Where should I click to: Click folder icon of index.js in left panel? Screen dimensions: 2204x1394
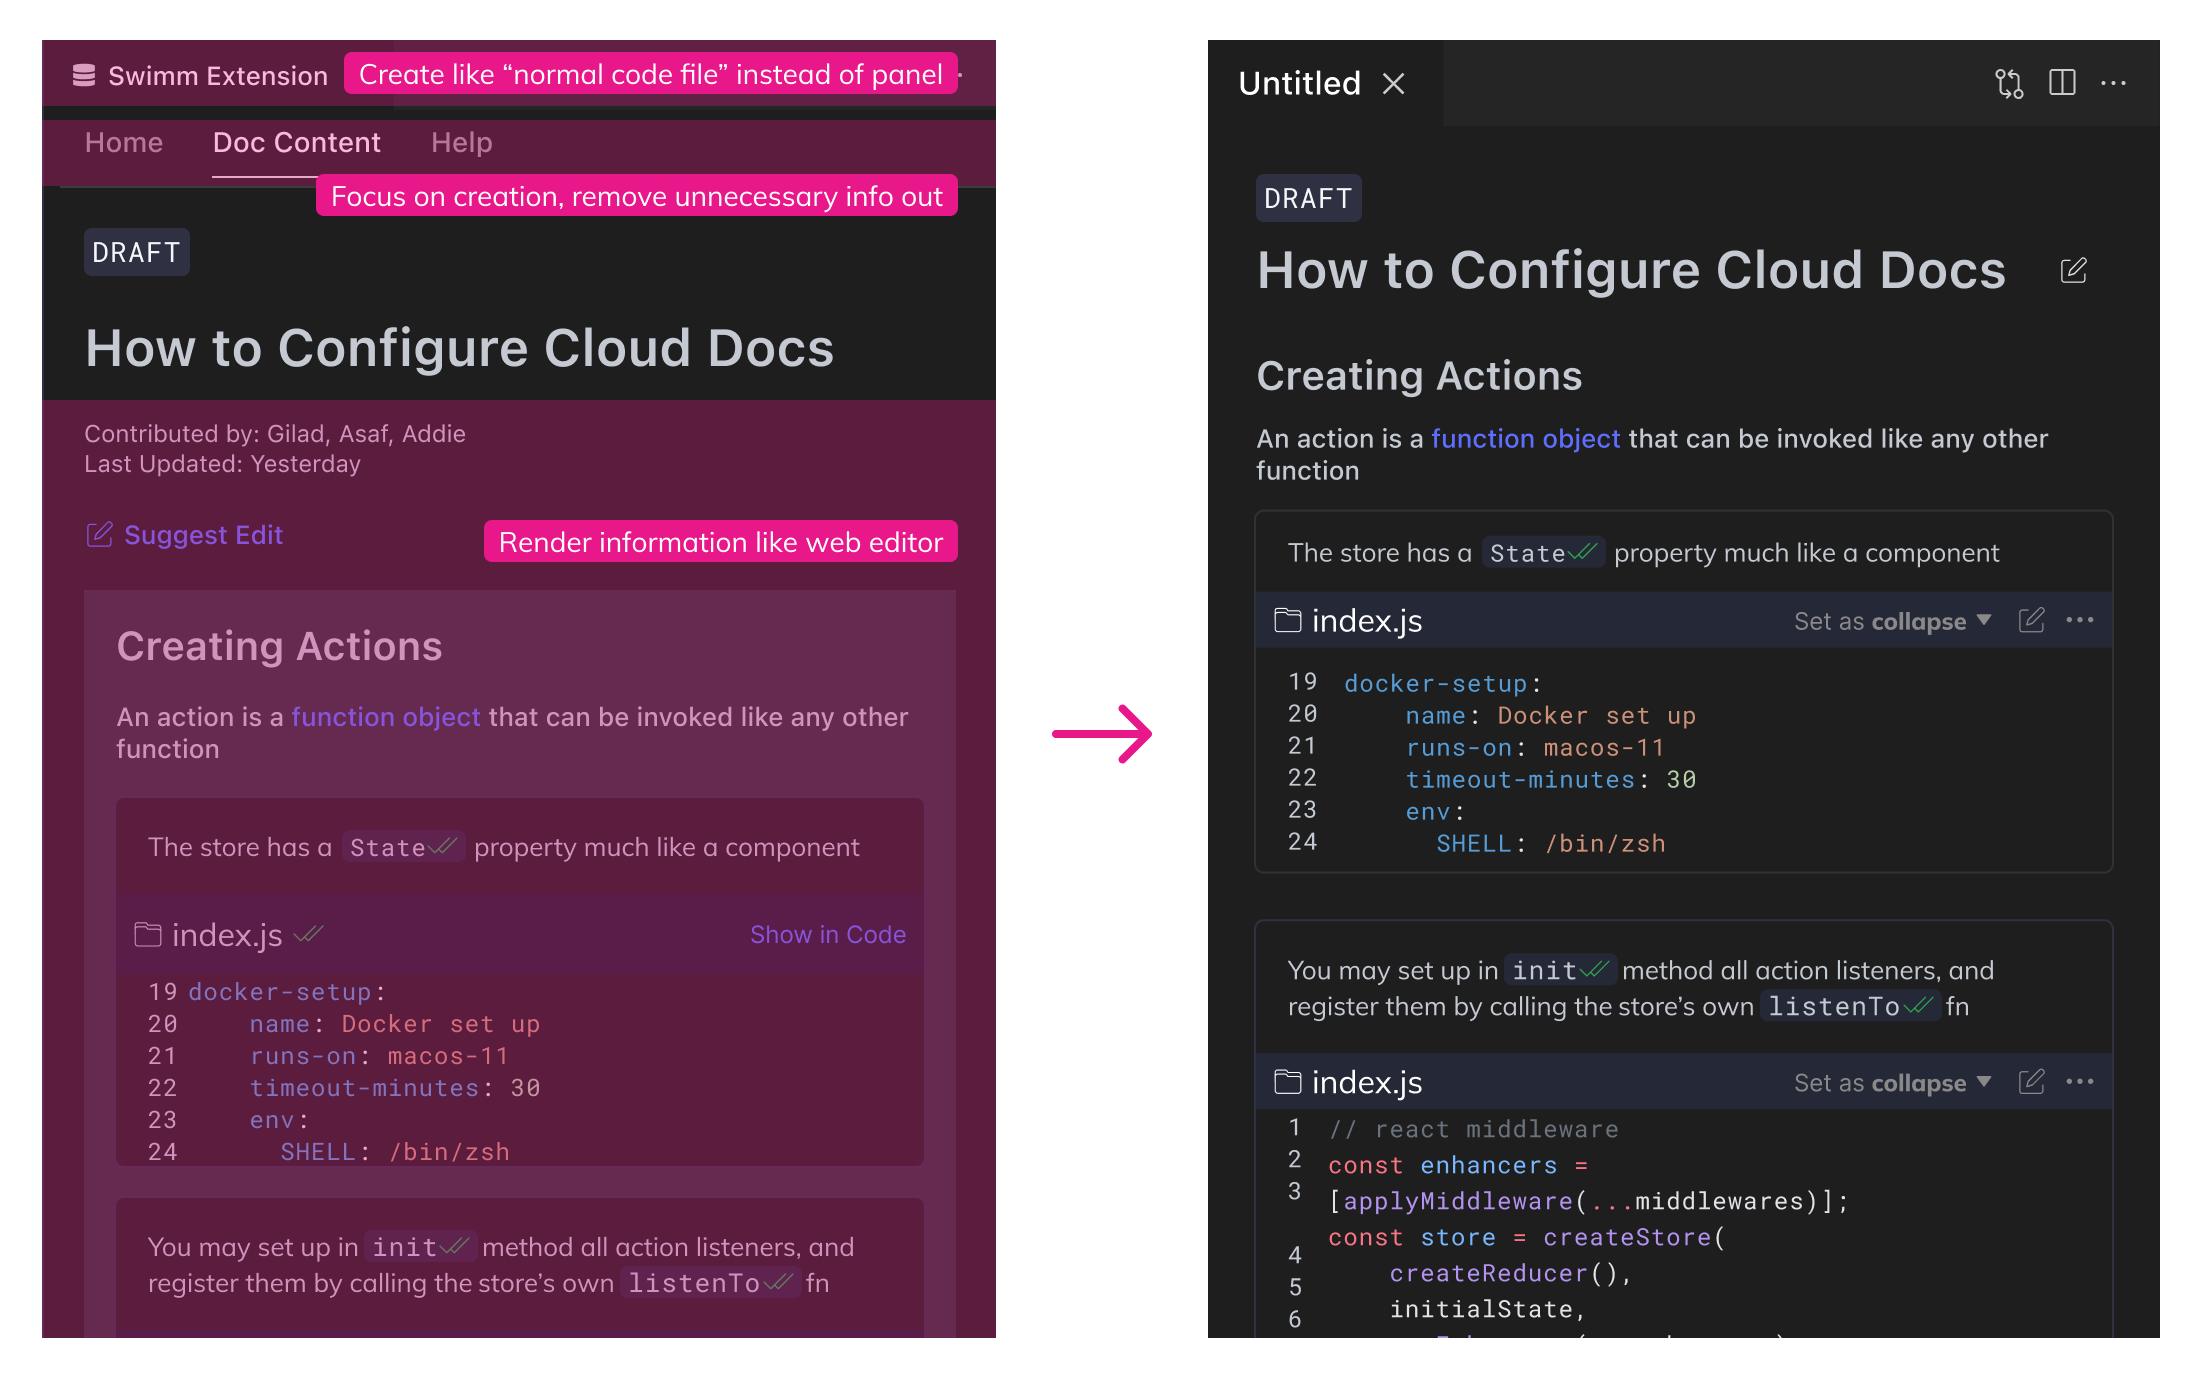point(148,934)
